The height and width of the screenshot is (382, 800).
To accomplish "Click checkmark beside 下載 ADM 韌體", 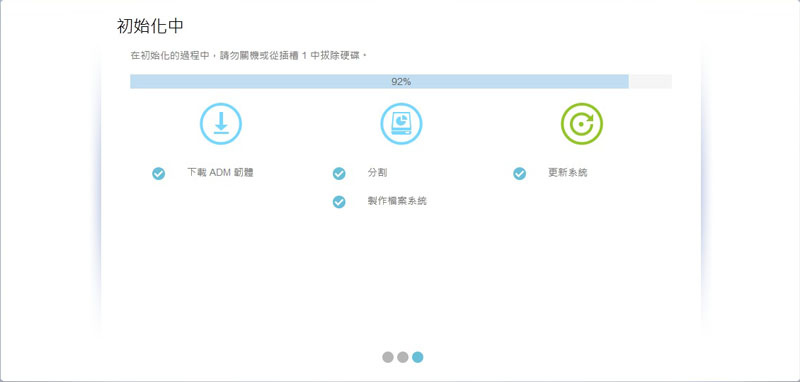I will 159,174.
